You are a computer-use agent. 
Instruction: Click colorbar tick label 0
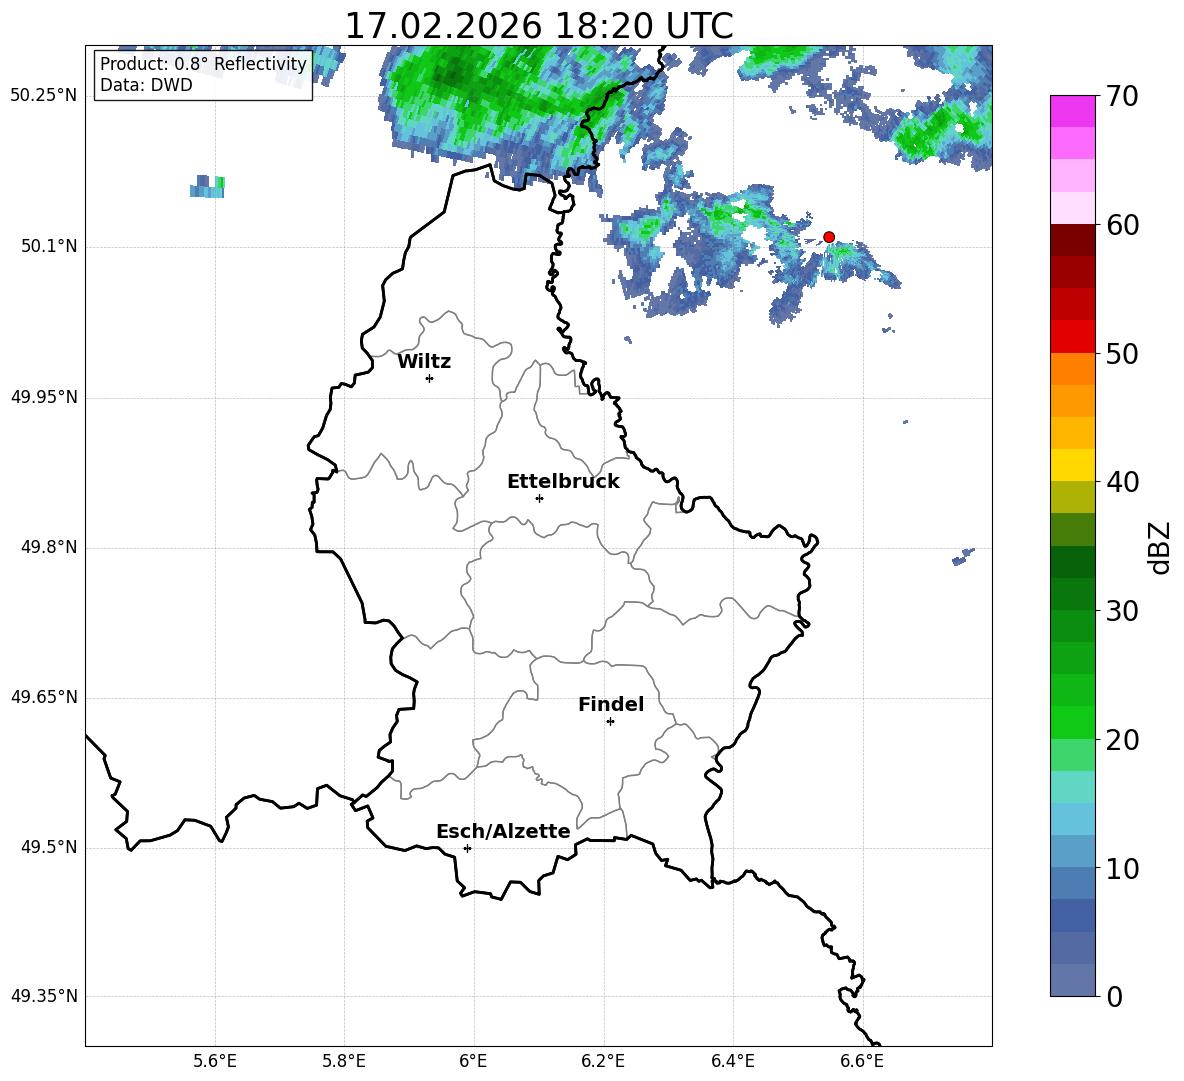coord(1114,997)
